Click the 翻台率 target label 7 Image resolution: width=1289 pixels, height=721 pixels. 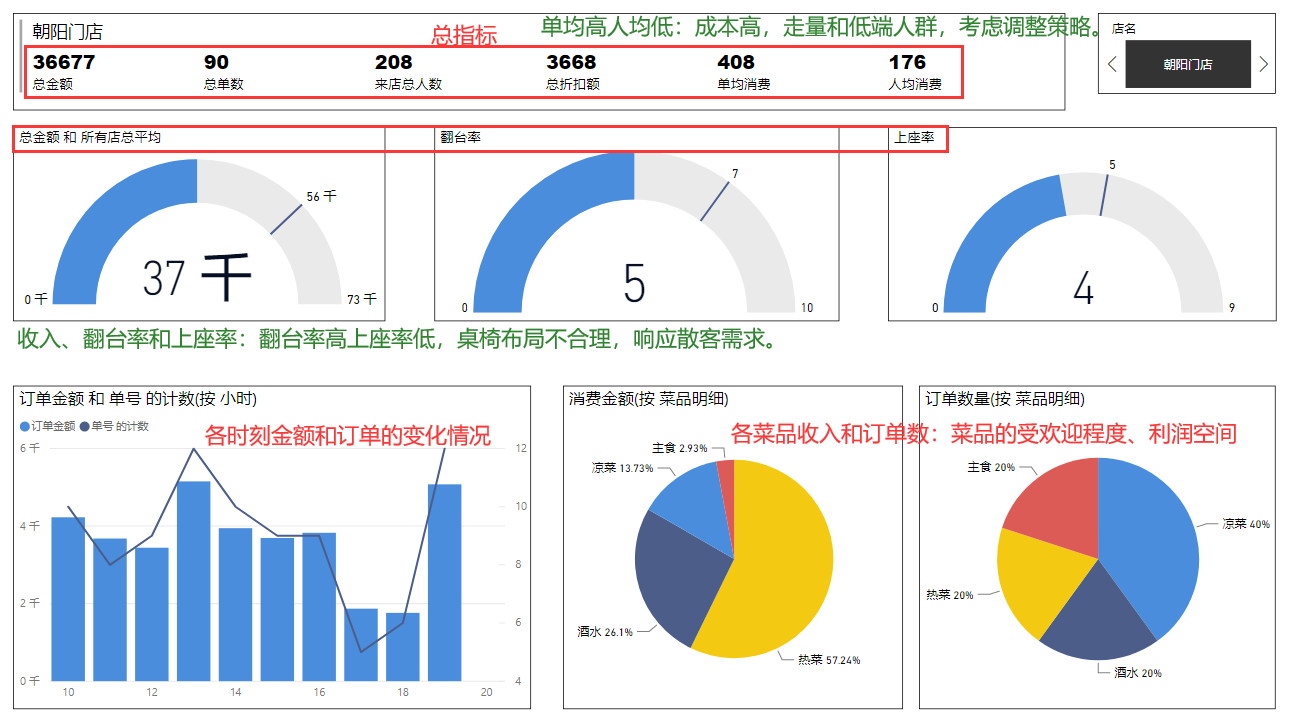tap(735, 174)
